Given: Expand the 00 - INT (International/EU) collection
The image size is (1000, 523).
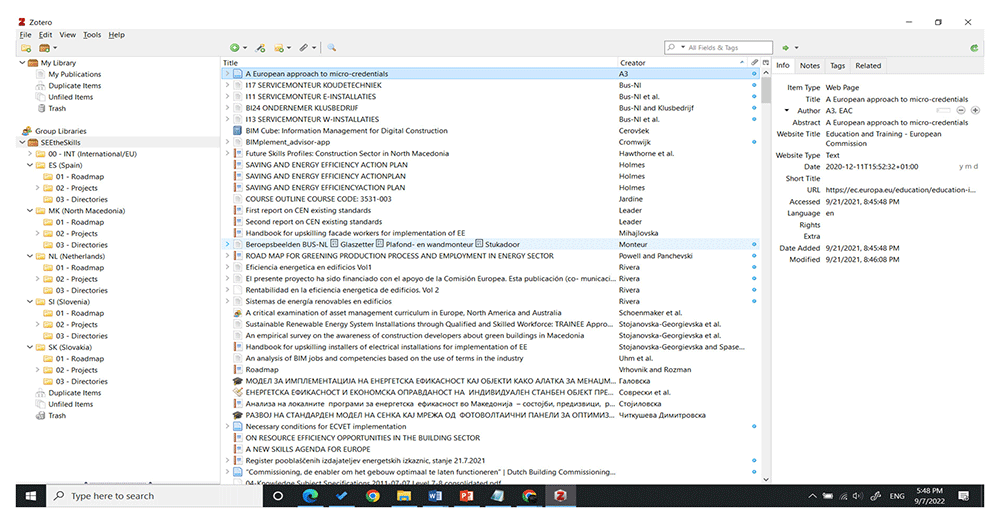Looking at the screenshot, I should pyautogui.click(x=30, y=154).
